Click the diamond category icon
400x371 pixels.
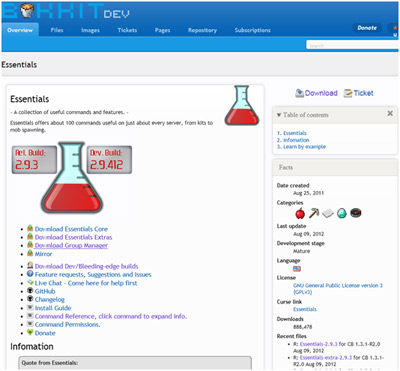point(342,213)
